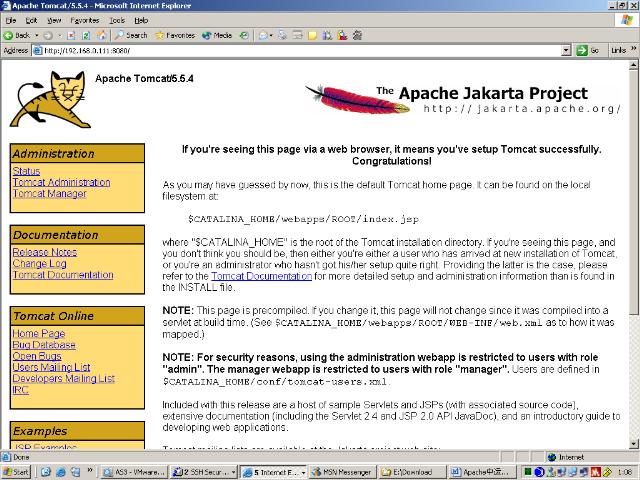The height and width of the screenshot is (480, 640).
Task: Open the Tomcat Manager link
Action: pos(50,193)
